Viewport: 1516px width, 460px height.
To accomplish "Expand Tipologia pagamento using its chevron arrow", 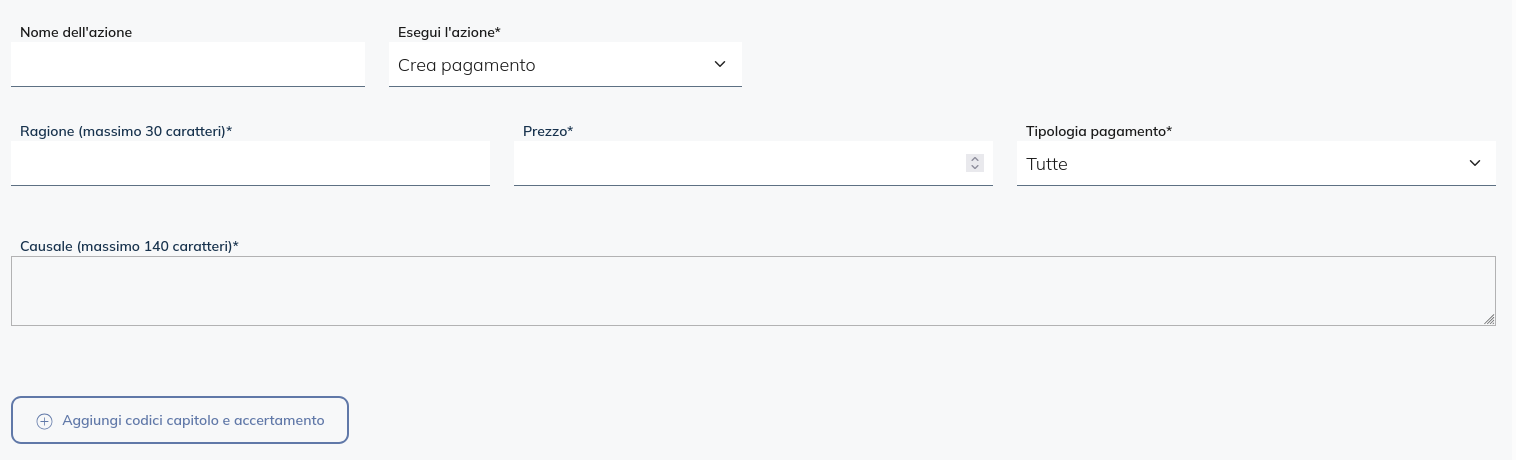I will point(1474,163).
